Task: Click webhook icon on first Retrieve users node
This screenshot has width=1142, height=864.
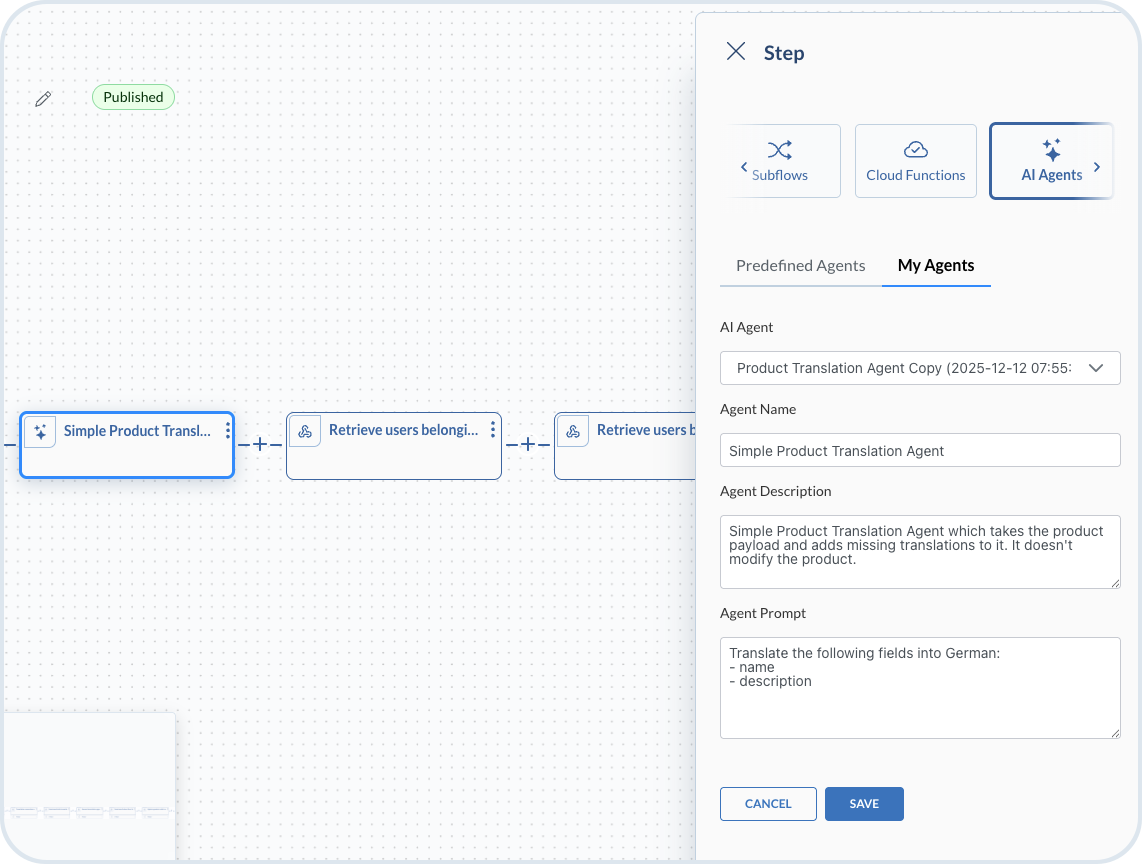Action: point(305,432)
